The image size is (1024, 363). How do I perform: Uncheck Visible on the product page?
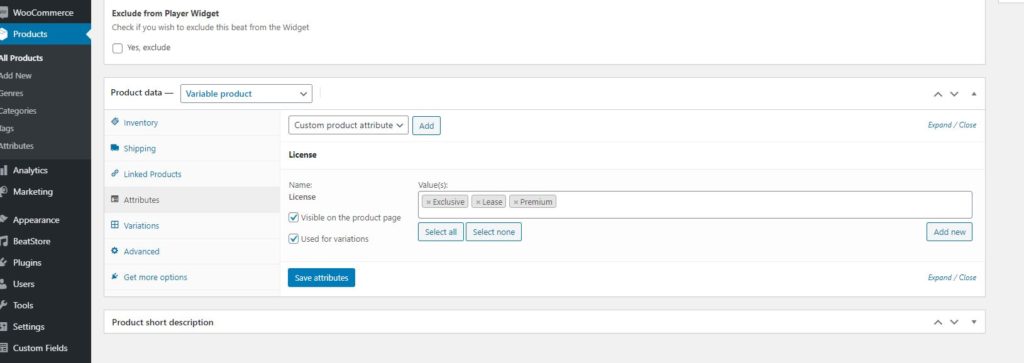coord(294,217)
